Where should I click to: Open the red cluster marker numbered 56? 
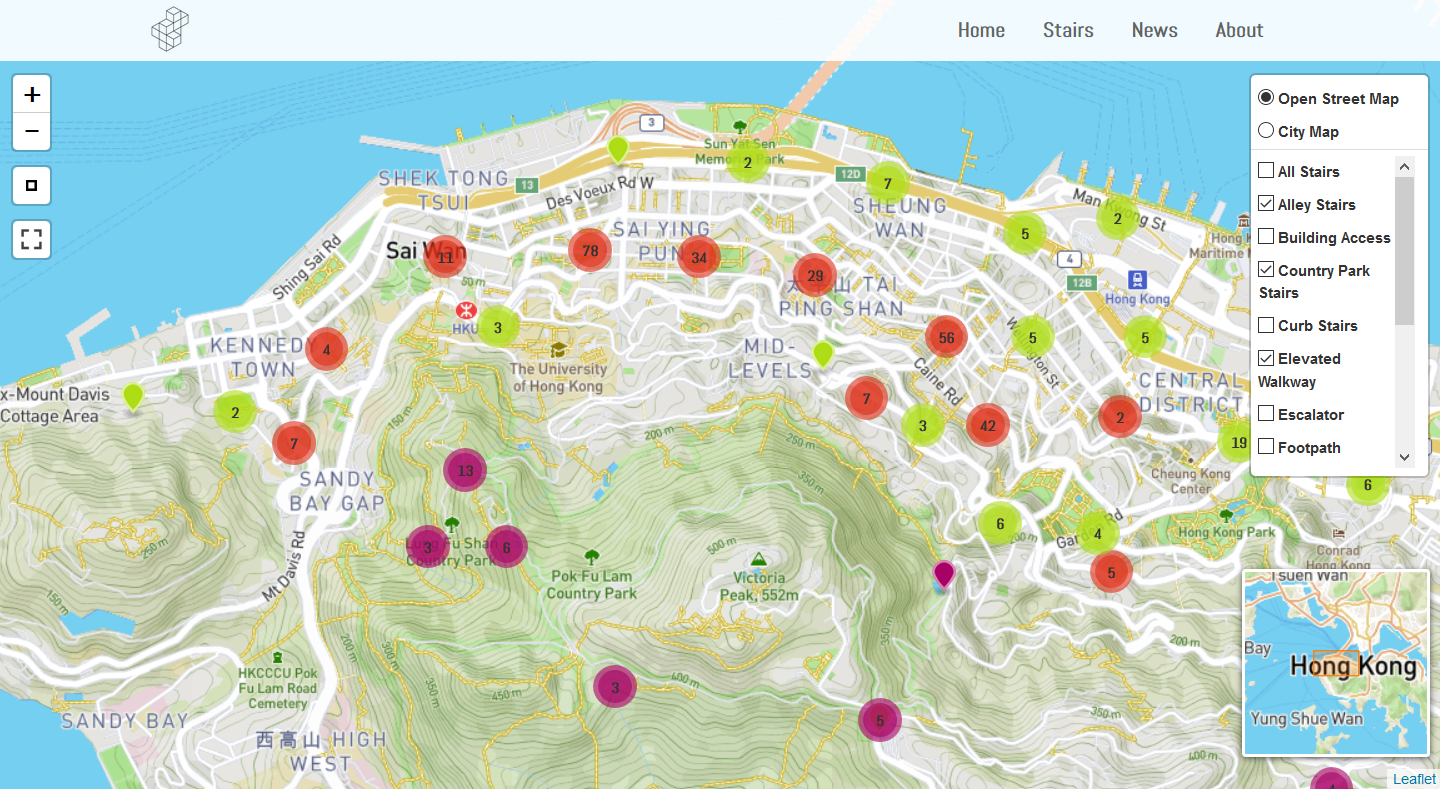[946, 337]
